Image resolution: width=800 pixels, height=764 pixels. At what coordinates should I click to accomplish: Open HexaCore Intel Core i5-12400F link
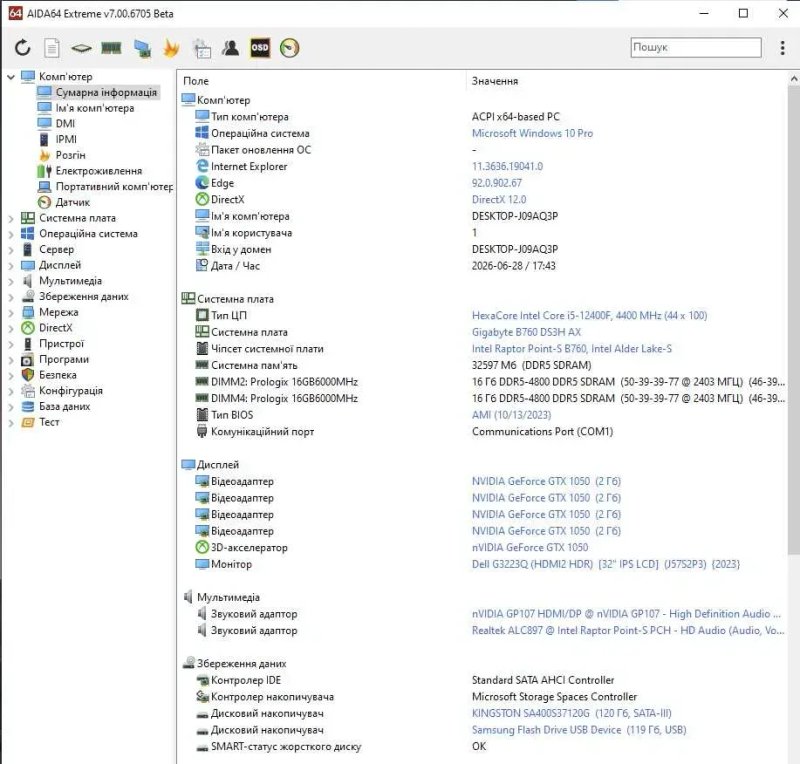coord(589,315)
